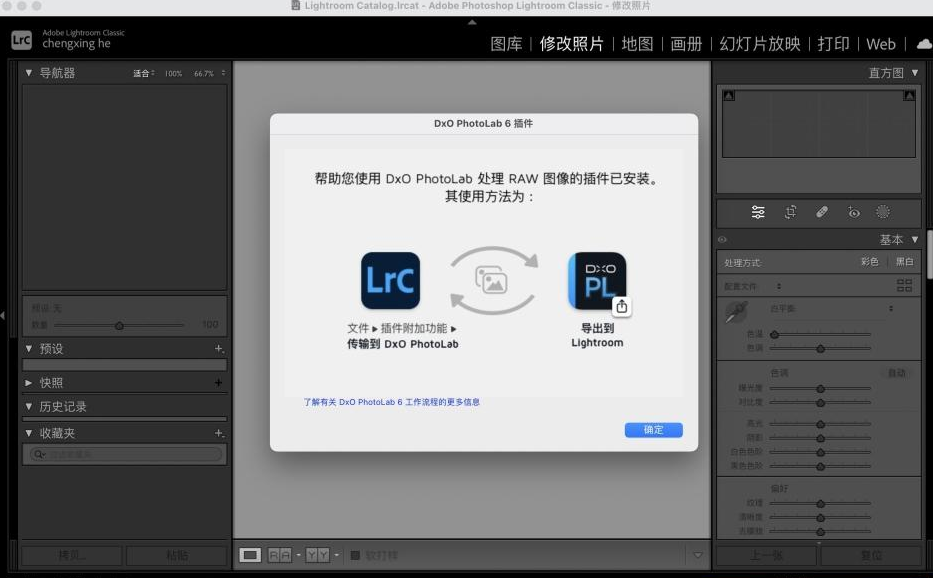Select the Masking circle tool icon
933x578 pixels.
[x=883, y=212]
